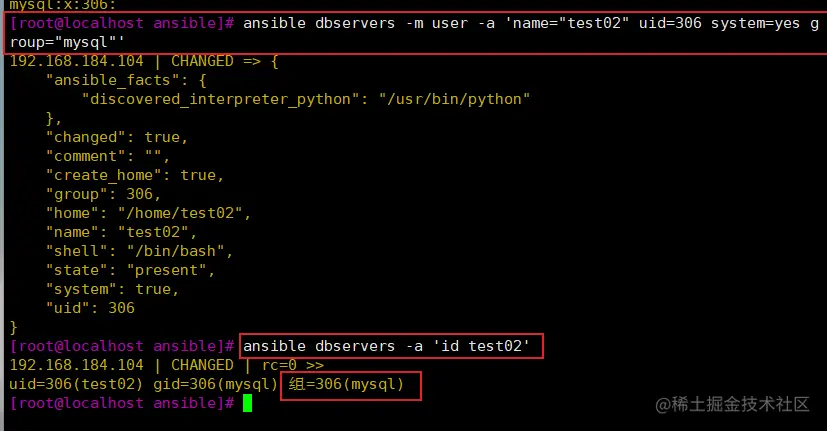
Task: Click the "rc=0 >>" result text
Action: 293,365
